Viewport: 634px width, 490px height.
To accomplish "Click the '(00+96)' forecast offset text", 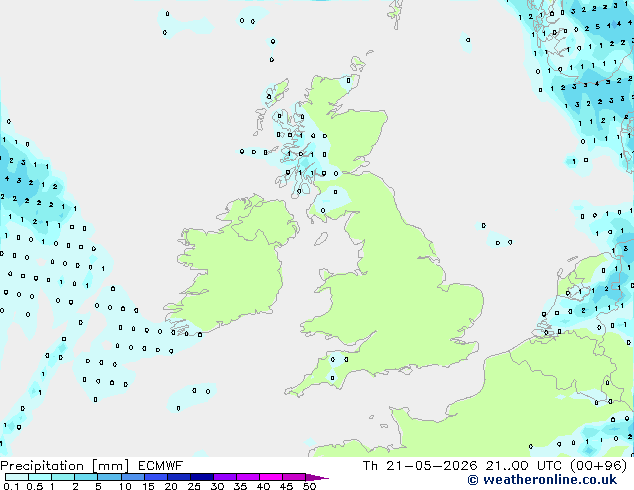I will (x=598, y=466).
